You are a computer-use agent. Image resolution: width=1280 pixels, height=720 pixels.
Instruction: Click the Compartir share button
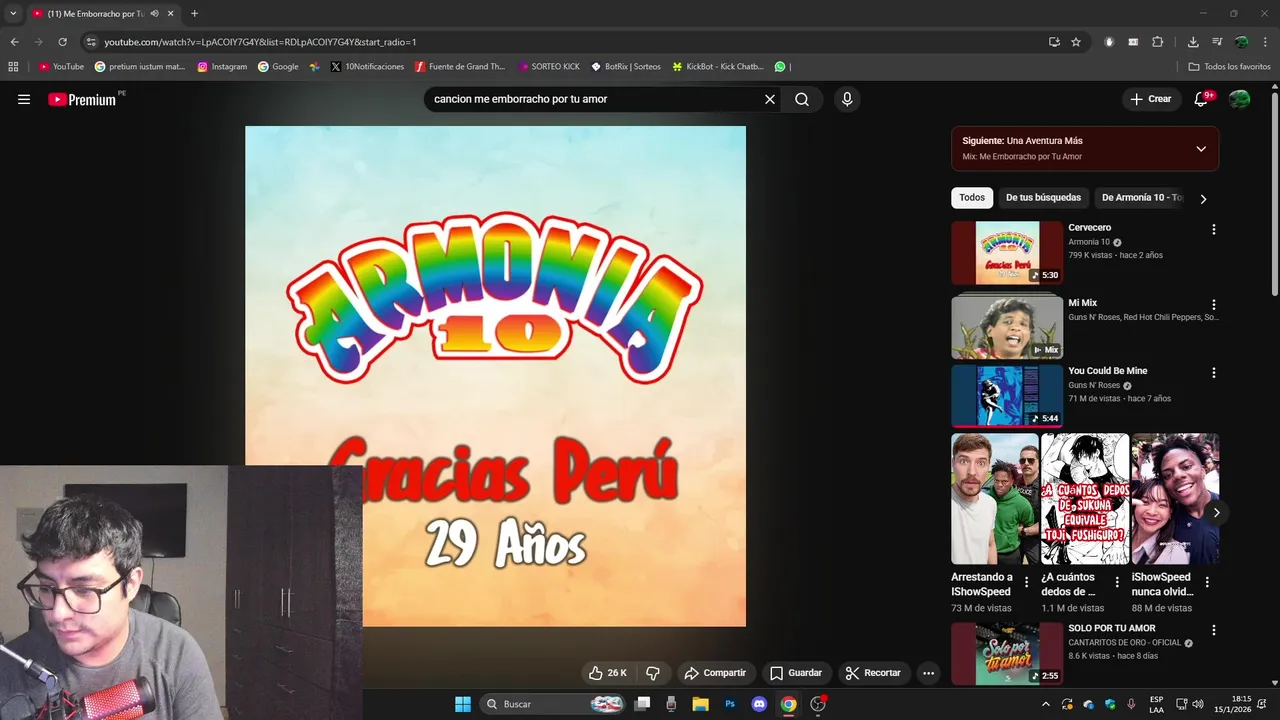click(716, 673)
